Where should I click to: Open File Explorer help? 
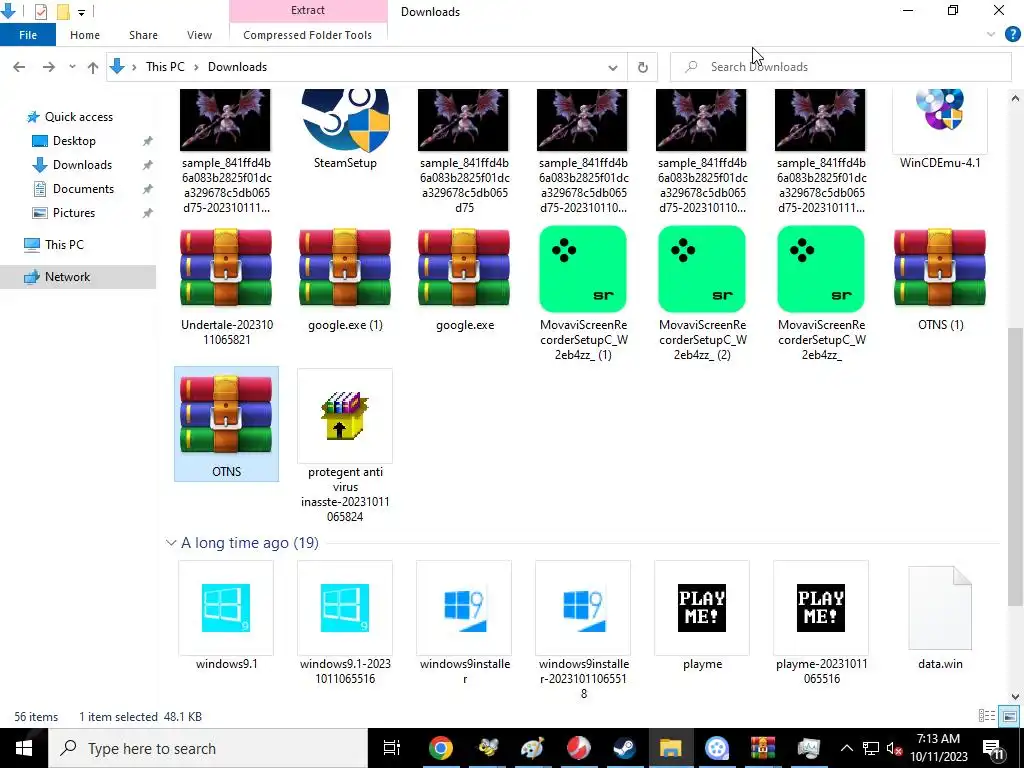click(x=1012, y=35)
